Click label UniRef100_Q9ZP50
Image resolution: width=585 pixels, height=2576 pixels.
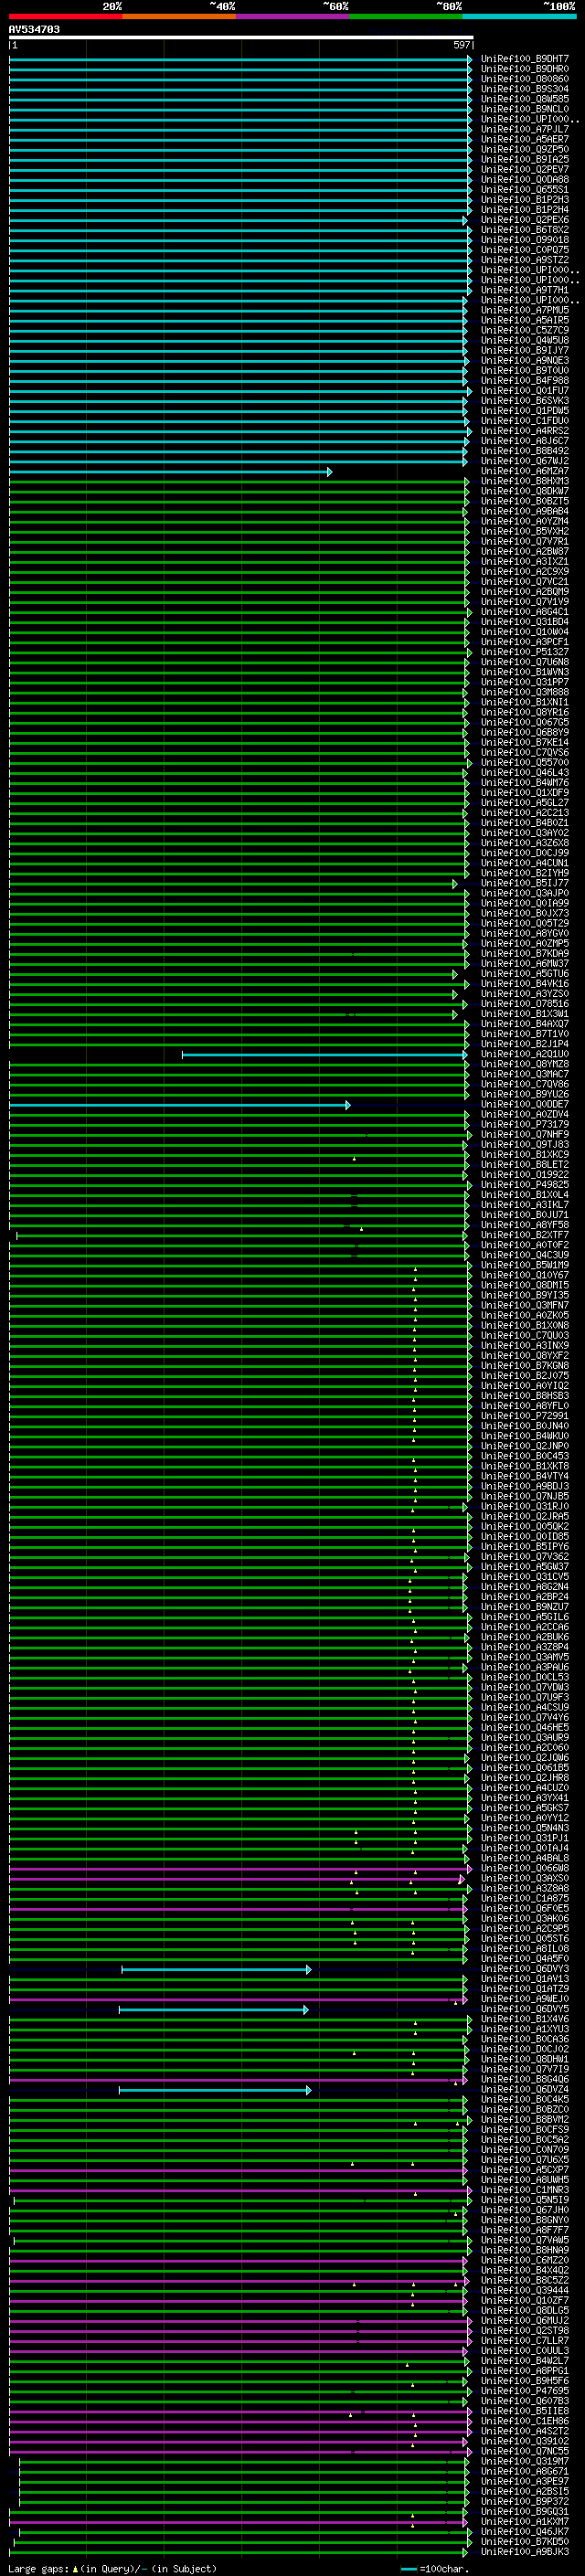525,149
